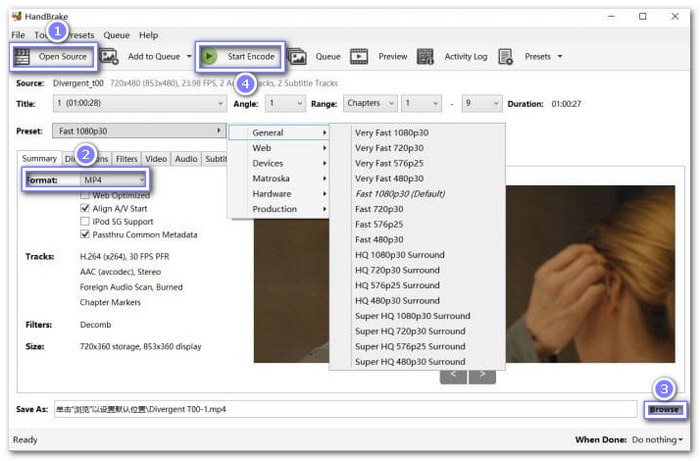
Task: Click the green Start Encode play icon
Action: 209,57
